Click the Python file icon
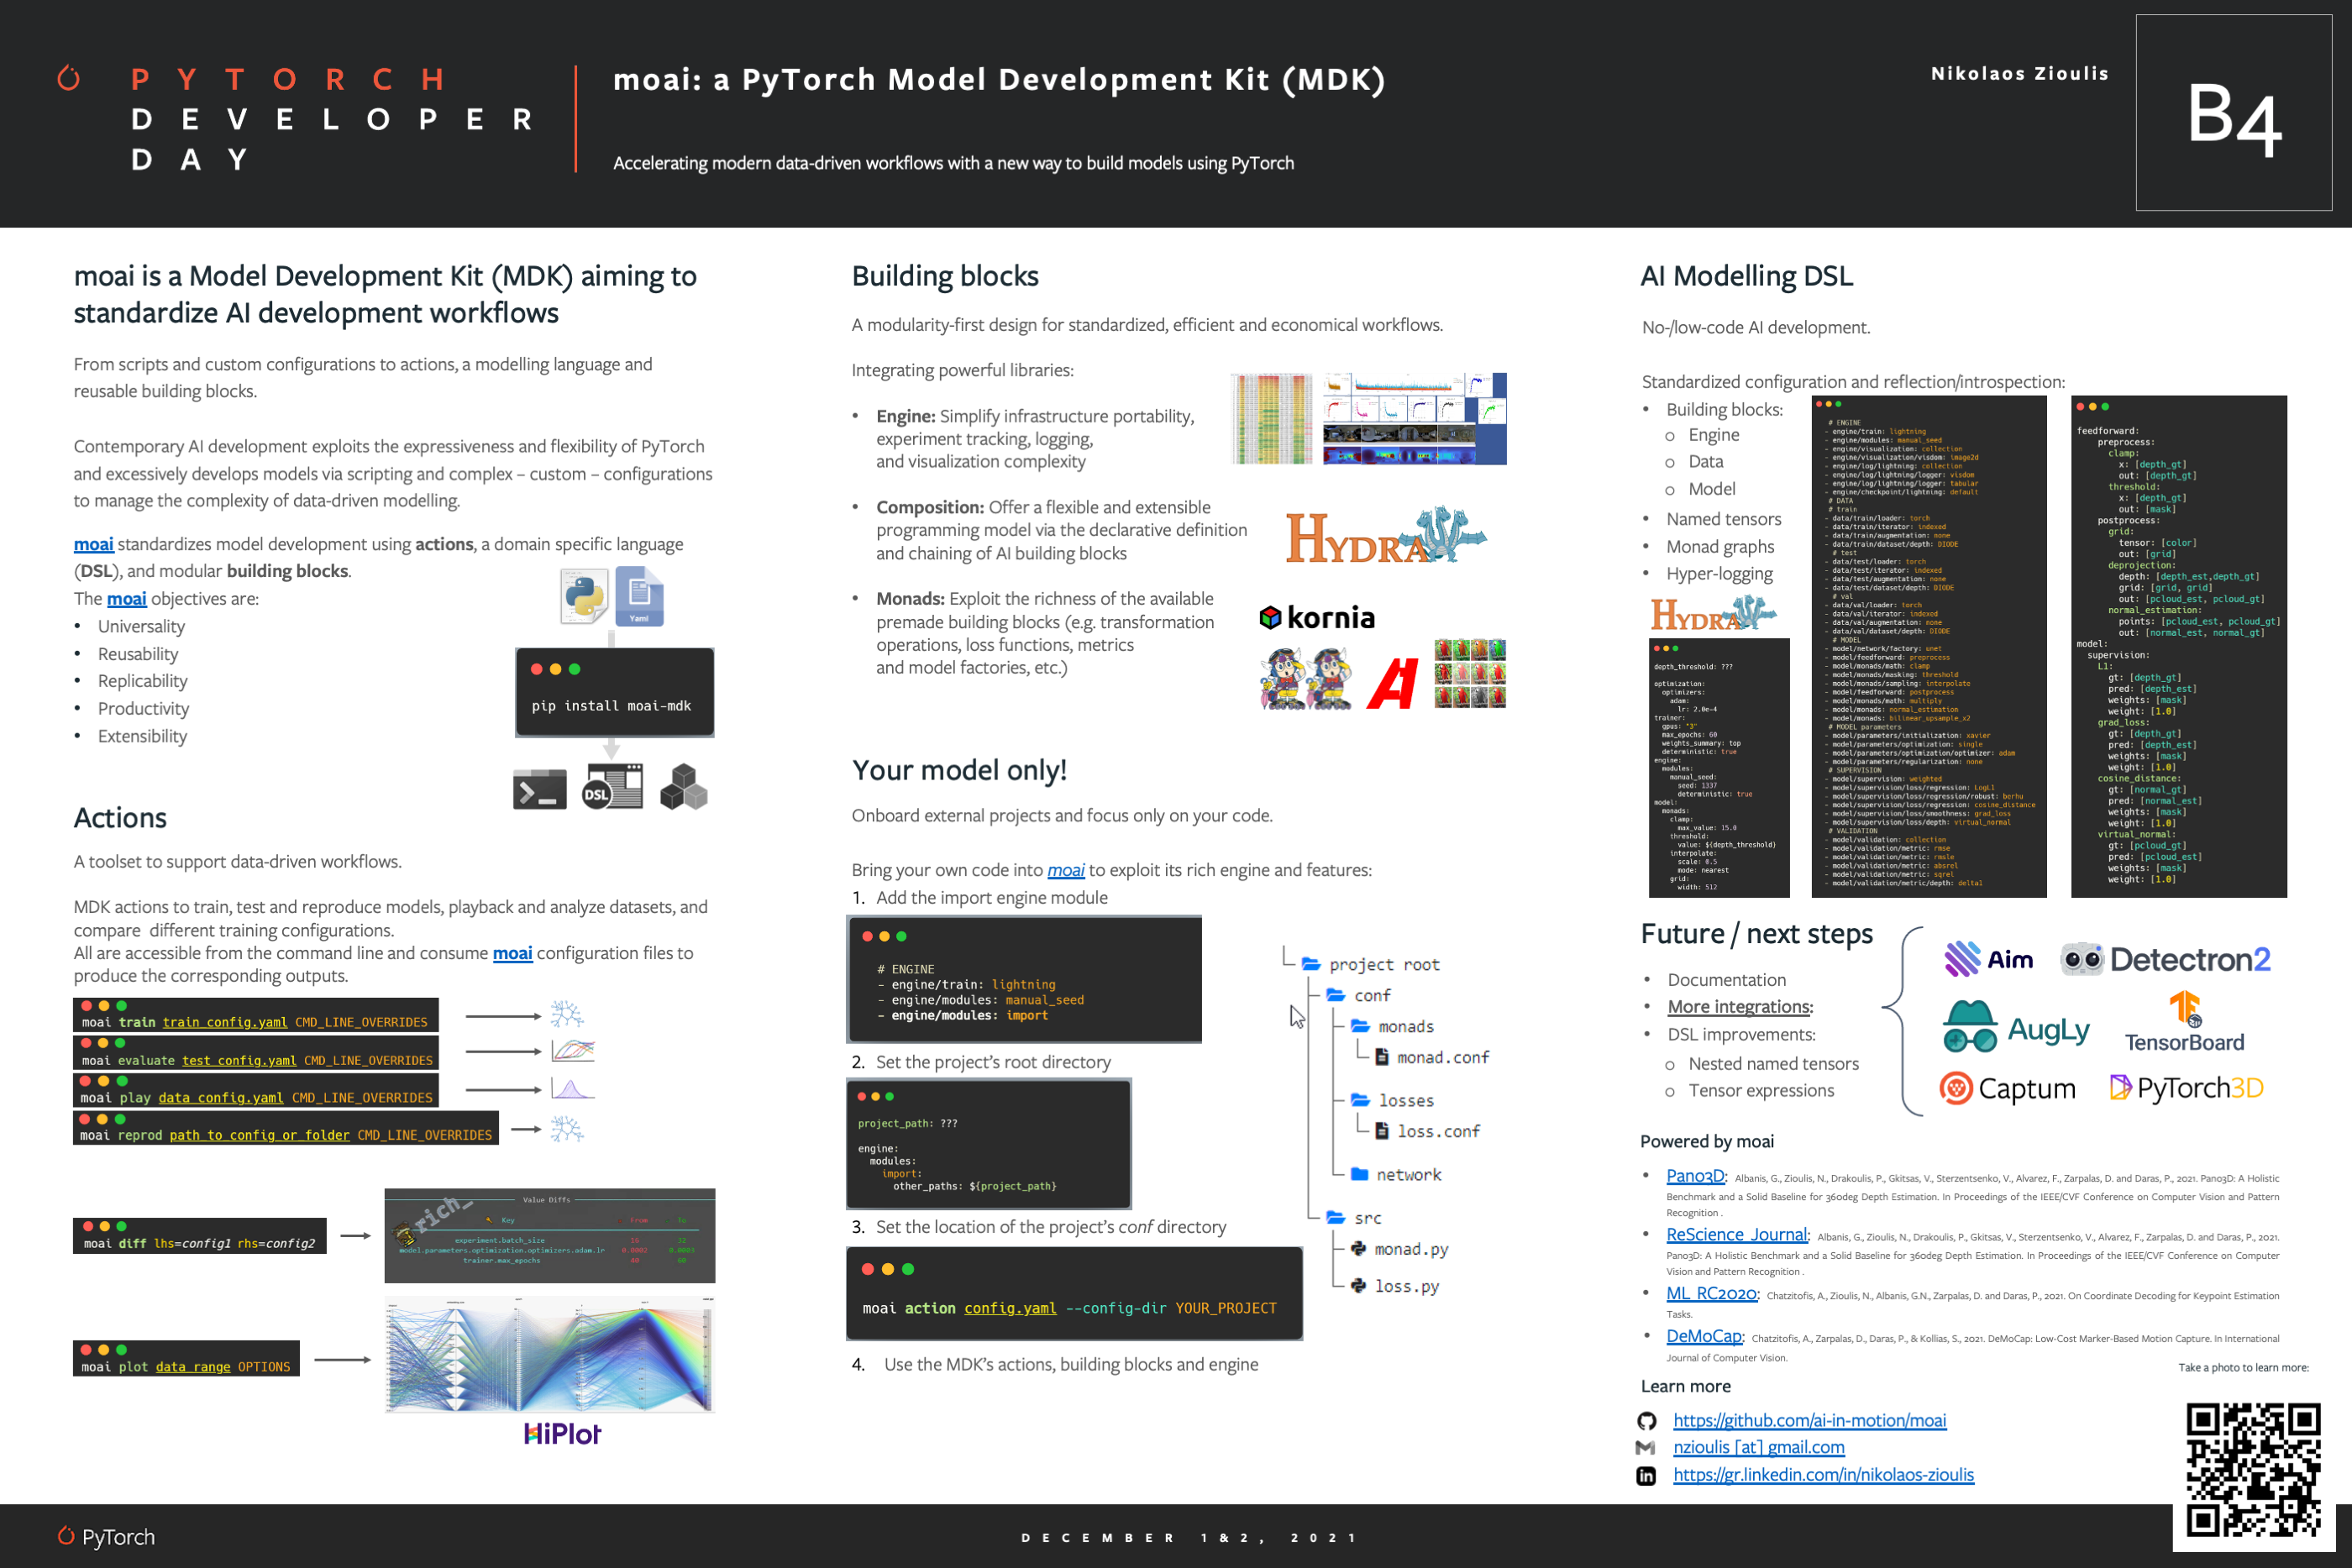This screenshot has width=2352, height=1568. 583,596
